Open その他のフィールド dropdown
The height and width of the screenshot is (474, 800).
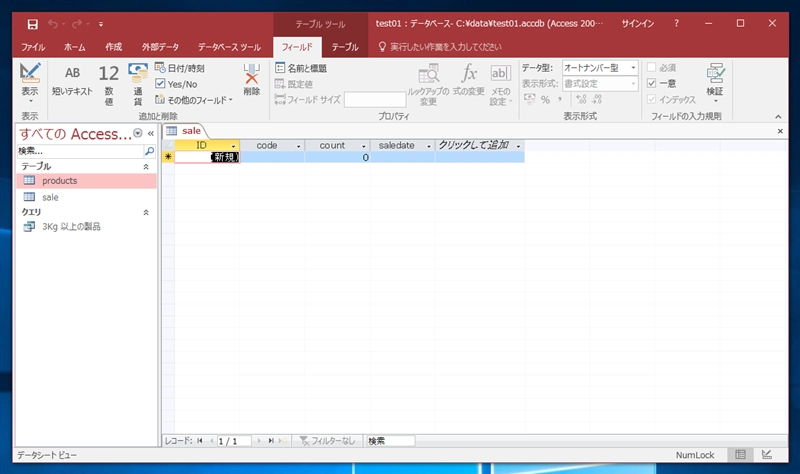193,100
